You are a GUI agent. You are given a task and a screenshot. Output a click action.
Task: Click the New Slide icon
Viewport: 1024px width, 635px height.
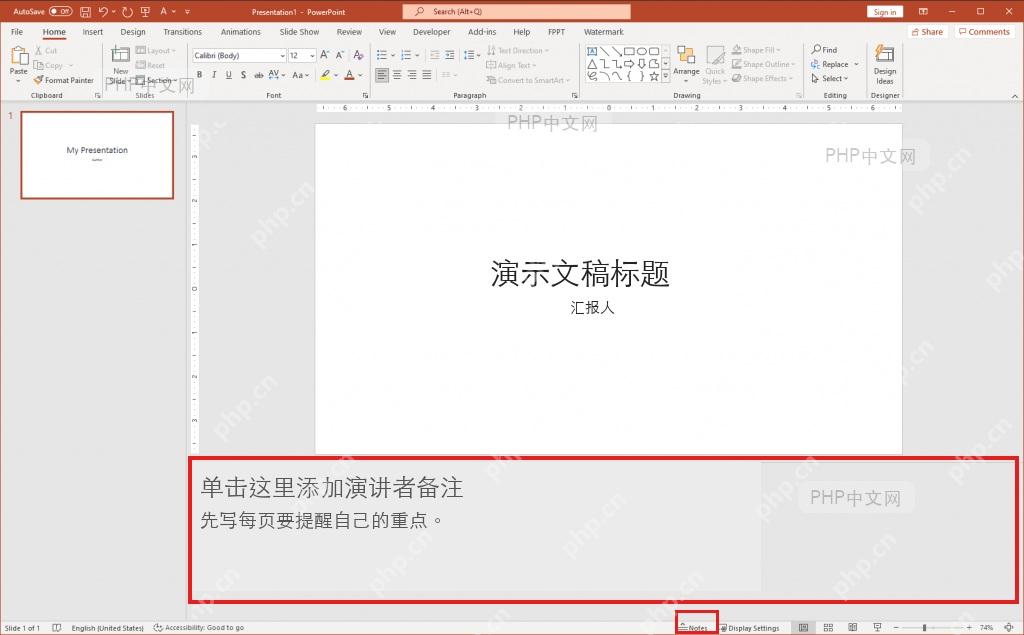[x=121, y=55]
